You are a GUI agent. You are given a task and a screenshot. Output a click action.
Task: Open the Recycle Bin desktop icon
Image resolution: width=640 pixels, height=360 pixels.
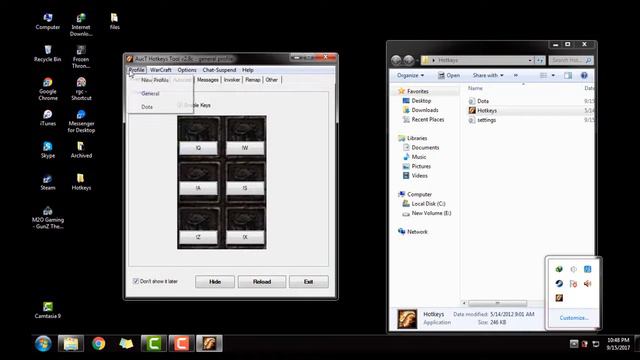47,53
